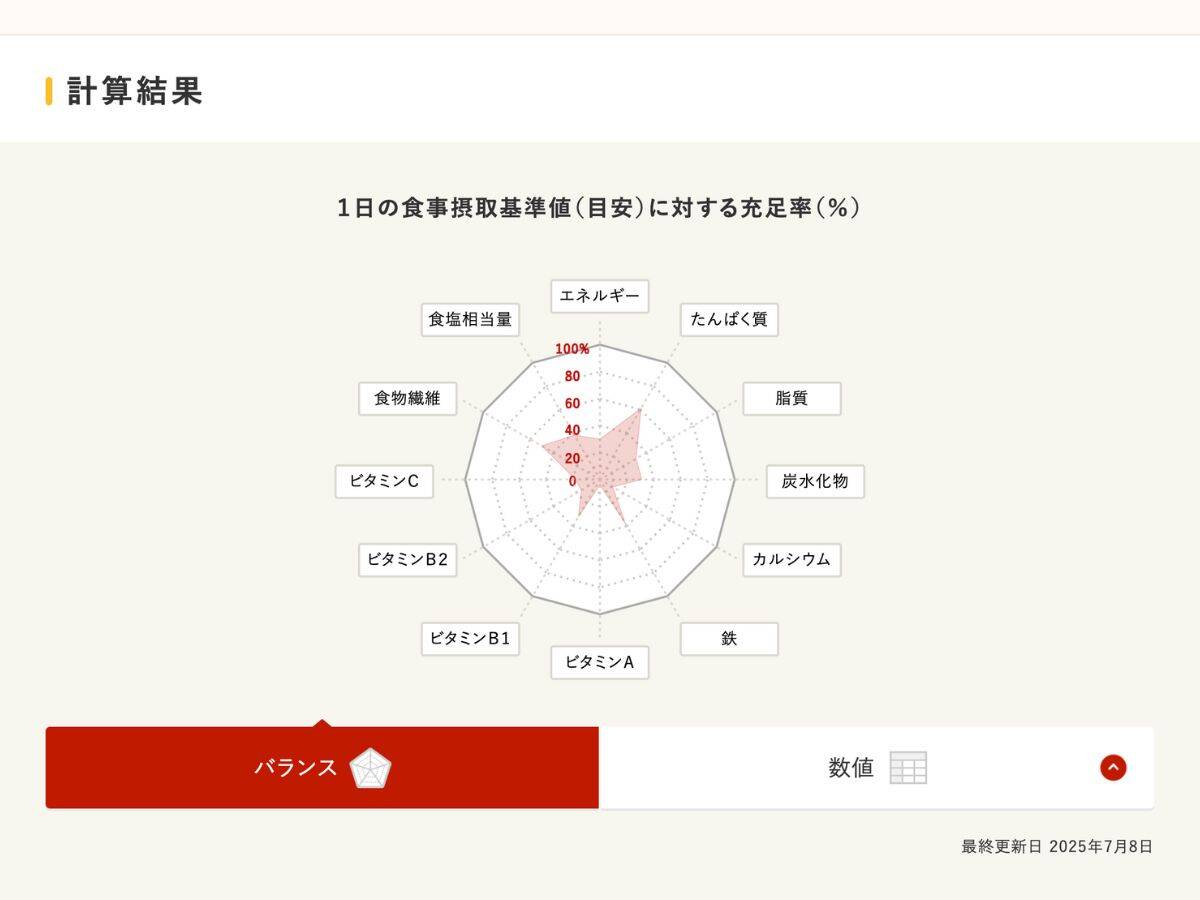1200x900 pixels.
Task: Pick the ビタミンB2 chart label
Action: pos(407,560)
